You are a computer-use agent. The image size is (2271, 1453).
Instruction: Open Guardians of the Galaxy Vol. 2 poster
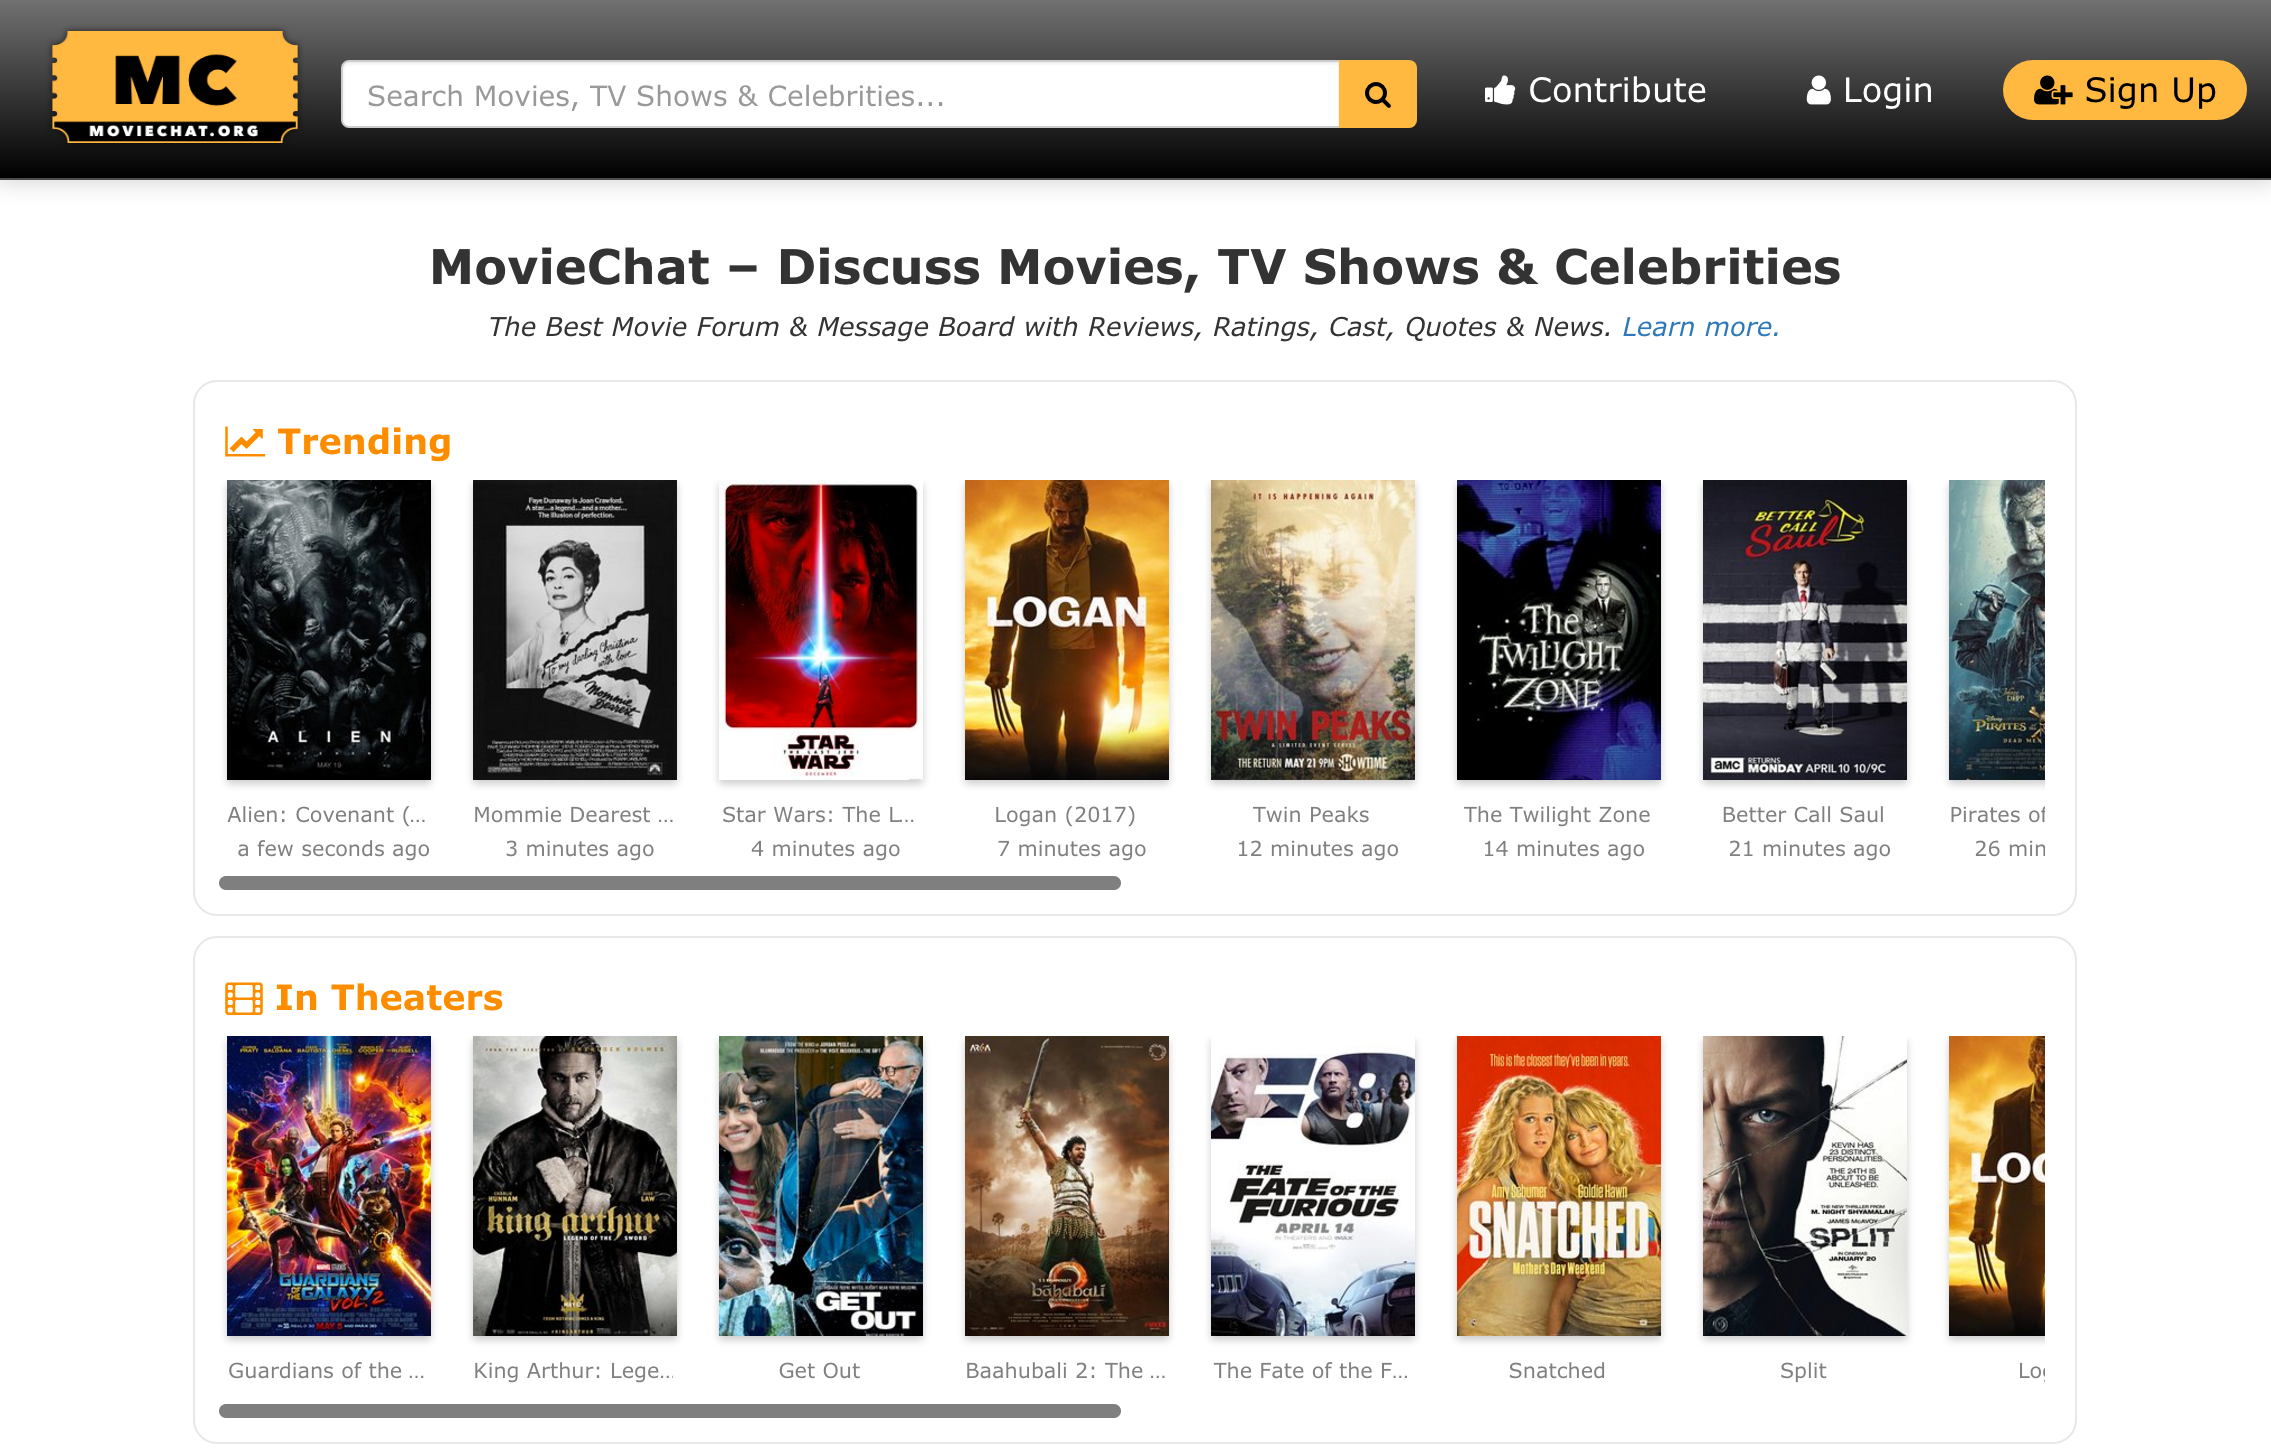coord(329,1186)
